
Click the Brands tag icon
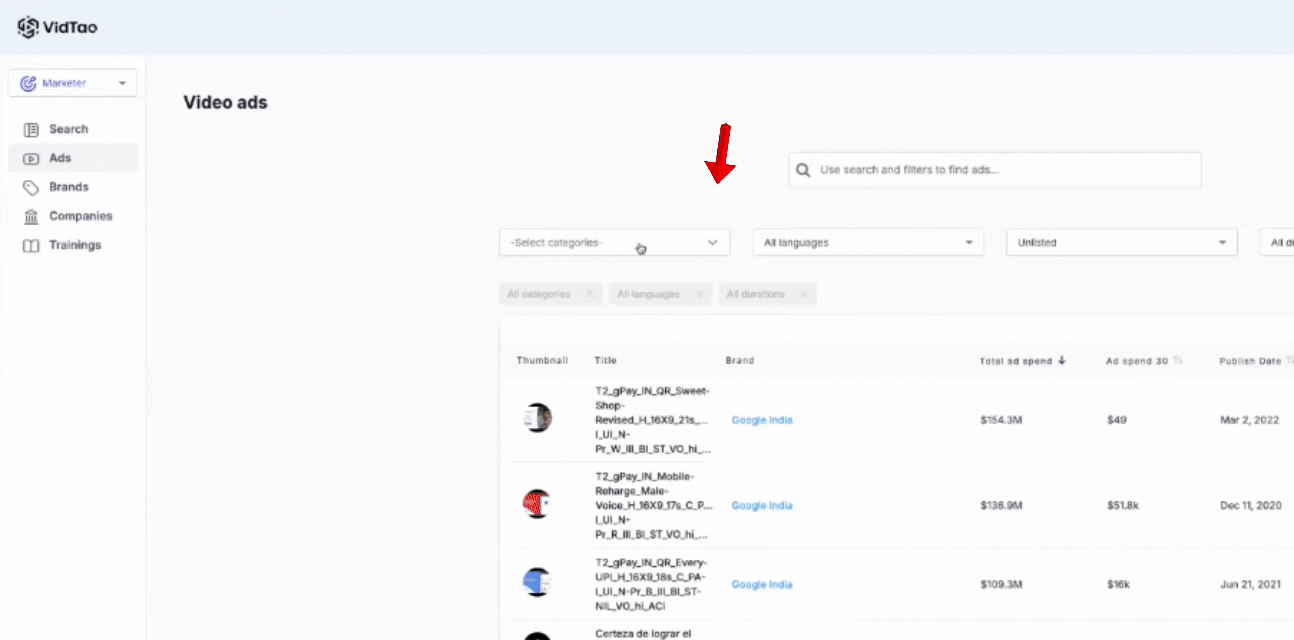click(33, 186)
